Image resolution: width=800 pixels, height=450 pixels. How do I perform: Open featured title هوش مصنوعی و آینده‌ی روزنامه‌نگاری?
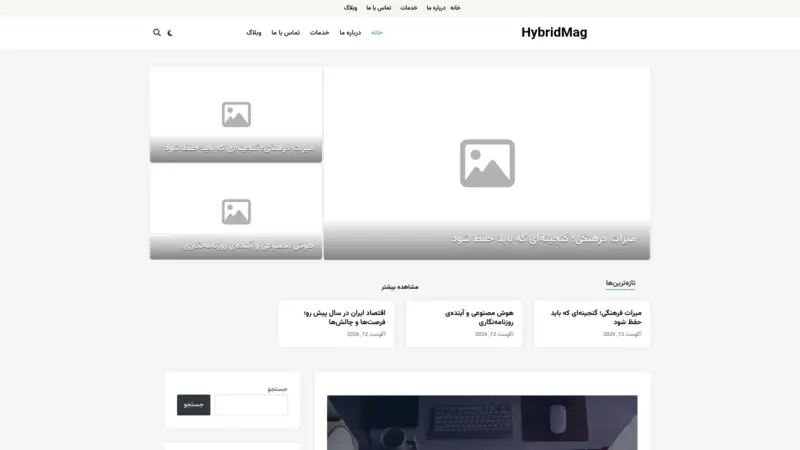249,245
